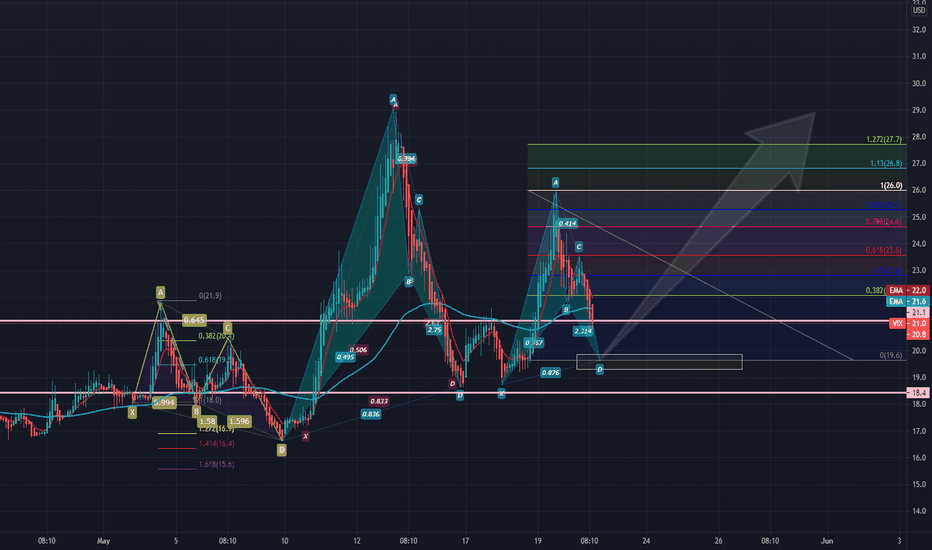Click the teal 0.495 ratio label
Image resolution: width=932 pixels, height=550 pixels.
click(x=345, y=357)
